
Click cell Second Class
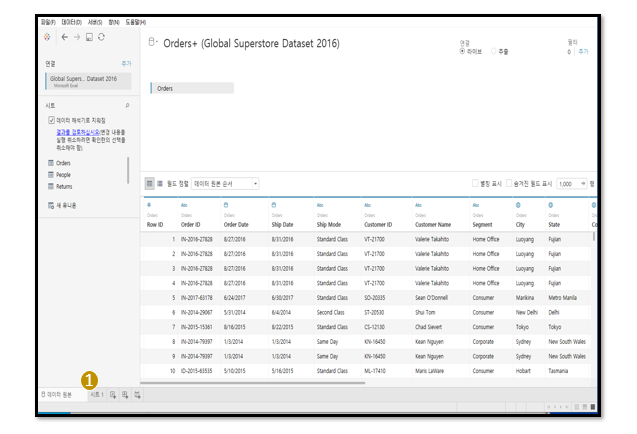[331, 312]
